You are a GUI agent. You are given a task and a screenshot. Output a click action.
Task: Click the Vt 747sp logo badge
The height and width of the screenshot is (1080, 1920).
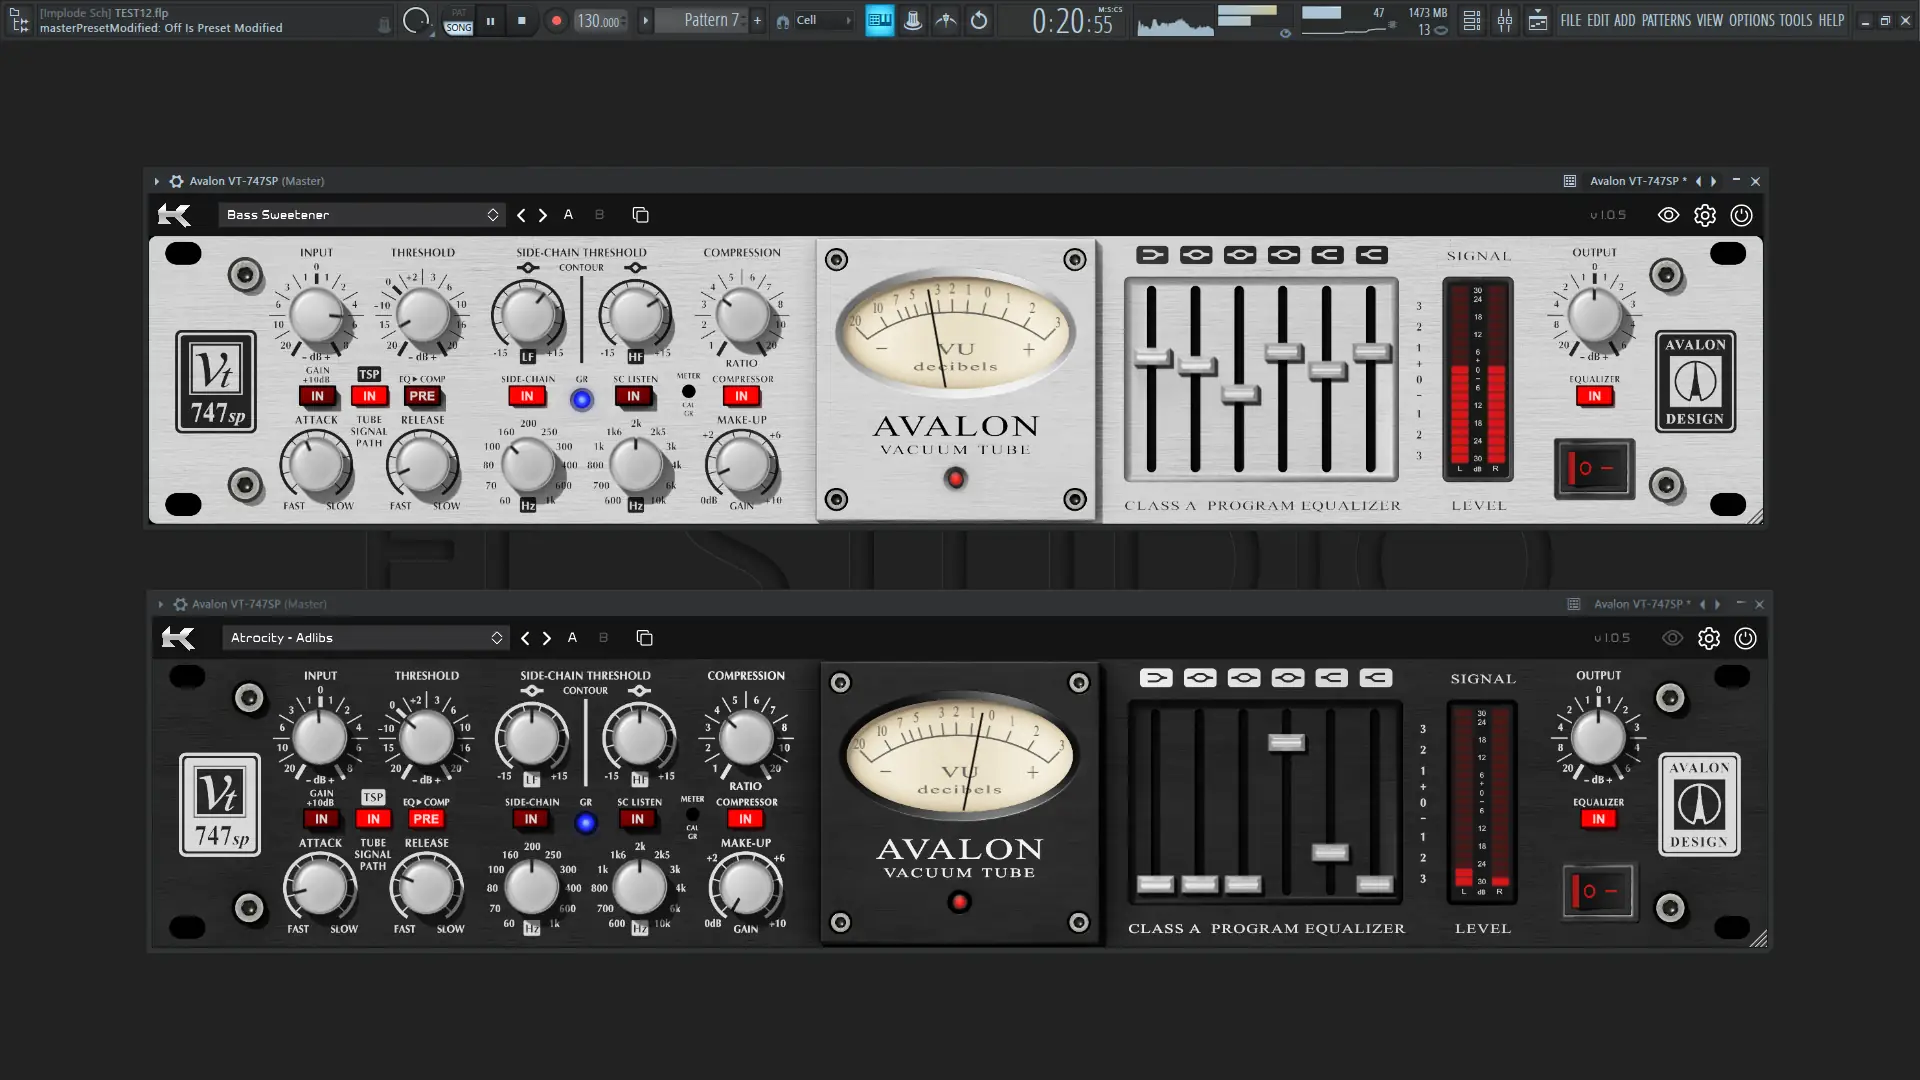tap(215, 381)
